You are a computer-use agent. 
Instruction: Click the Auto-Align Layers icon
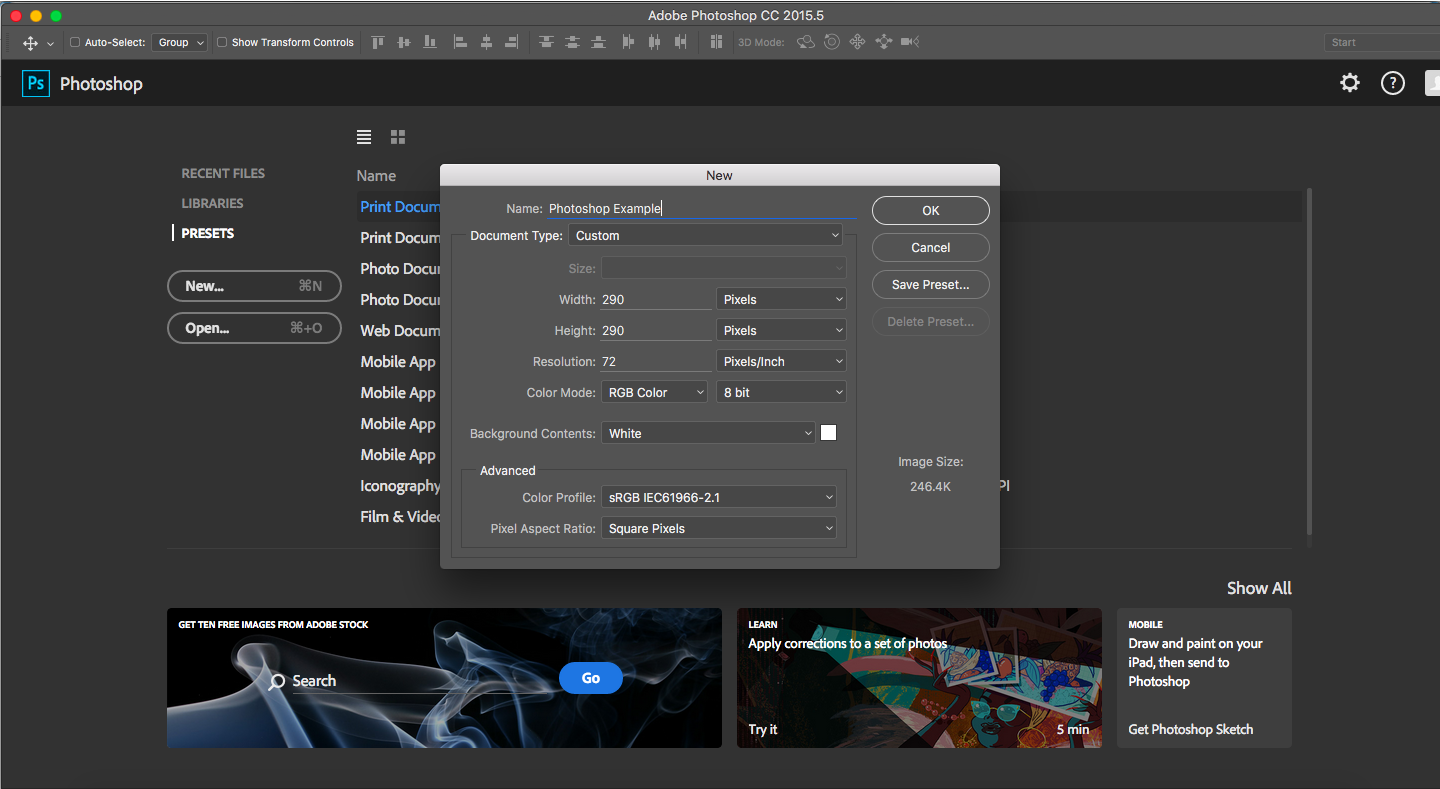716,42
